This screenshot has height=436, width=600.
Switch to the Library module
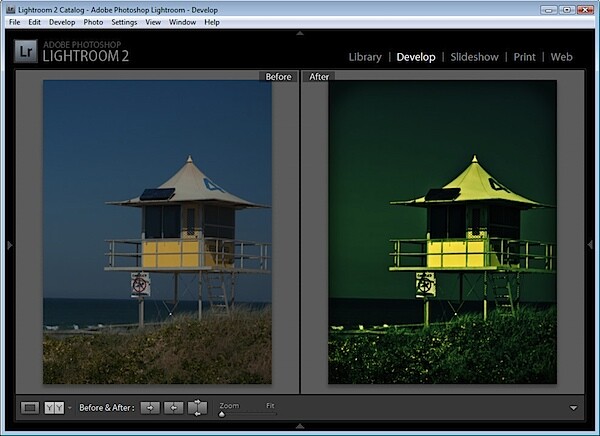[364, 57]
